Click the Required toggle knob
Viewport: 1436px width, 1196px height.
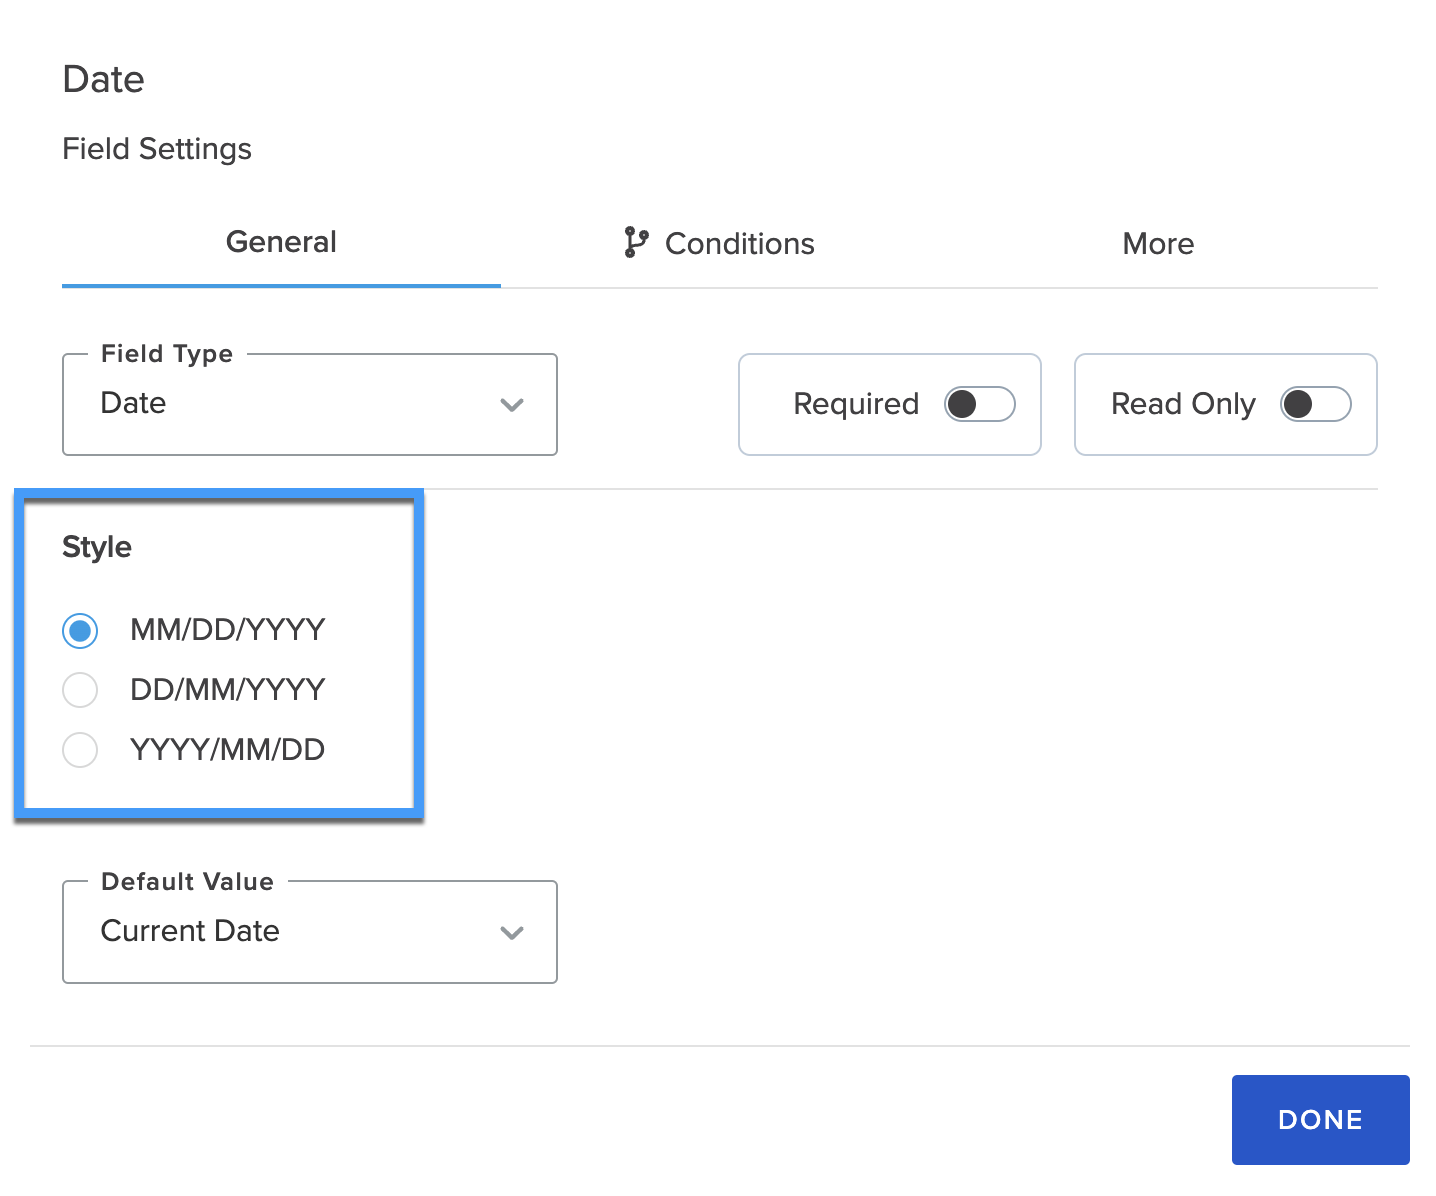point(963,404)
